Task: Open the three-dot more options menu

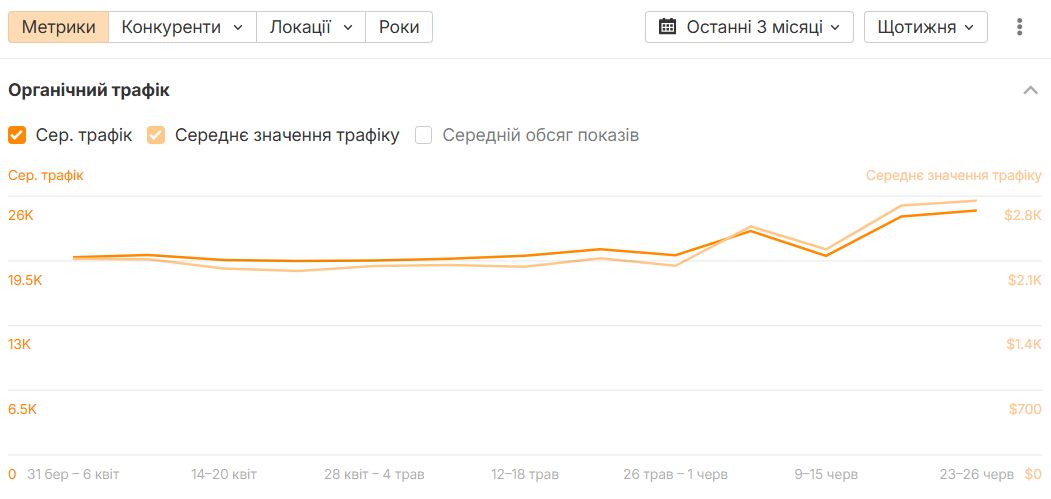Action: (1019, 27)
